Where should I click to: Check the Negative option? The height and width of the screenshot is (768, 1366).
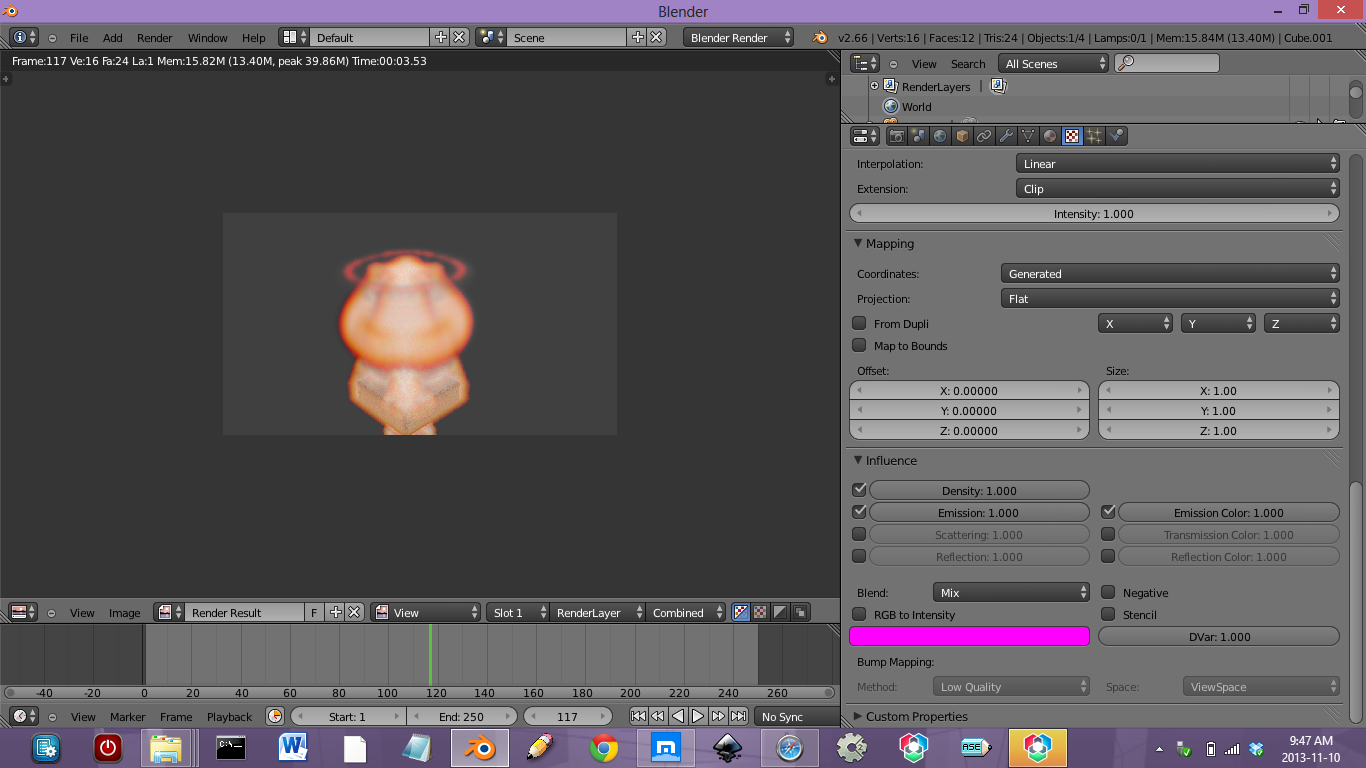(x=1108, y=592)
